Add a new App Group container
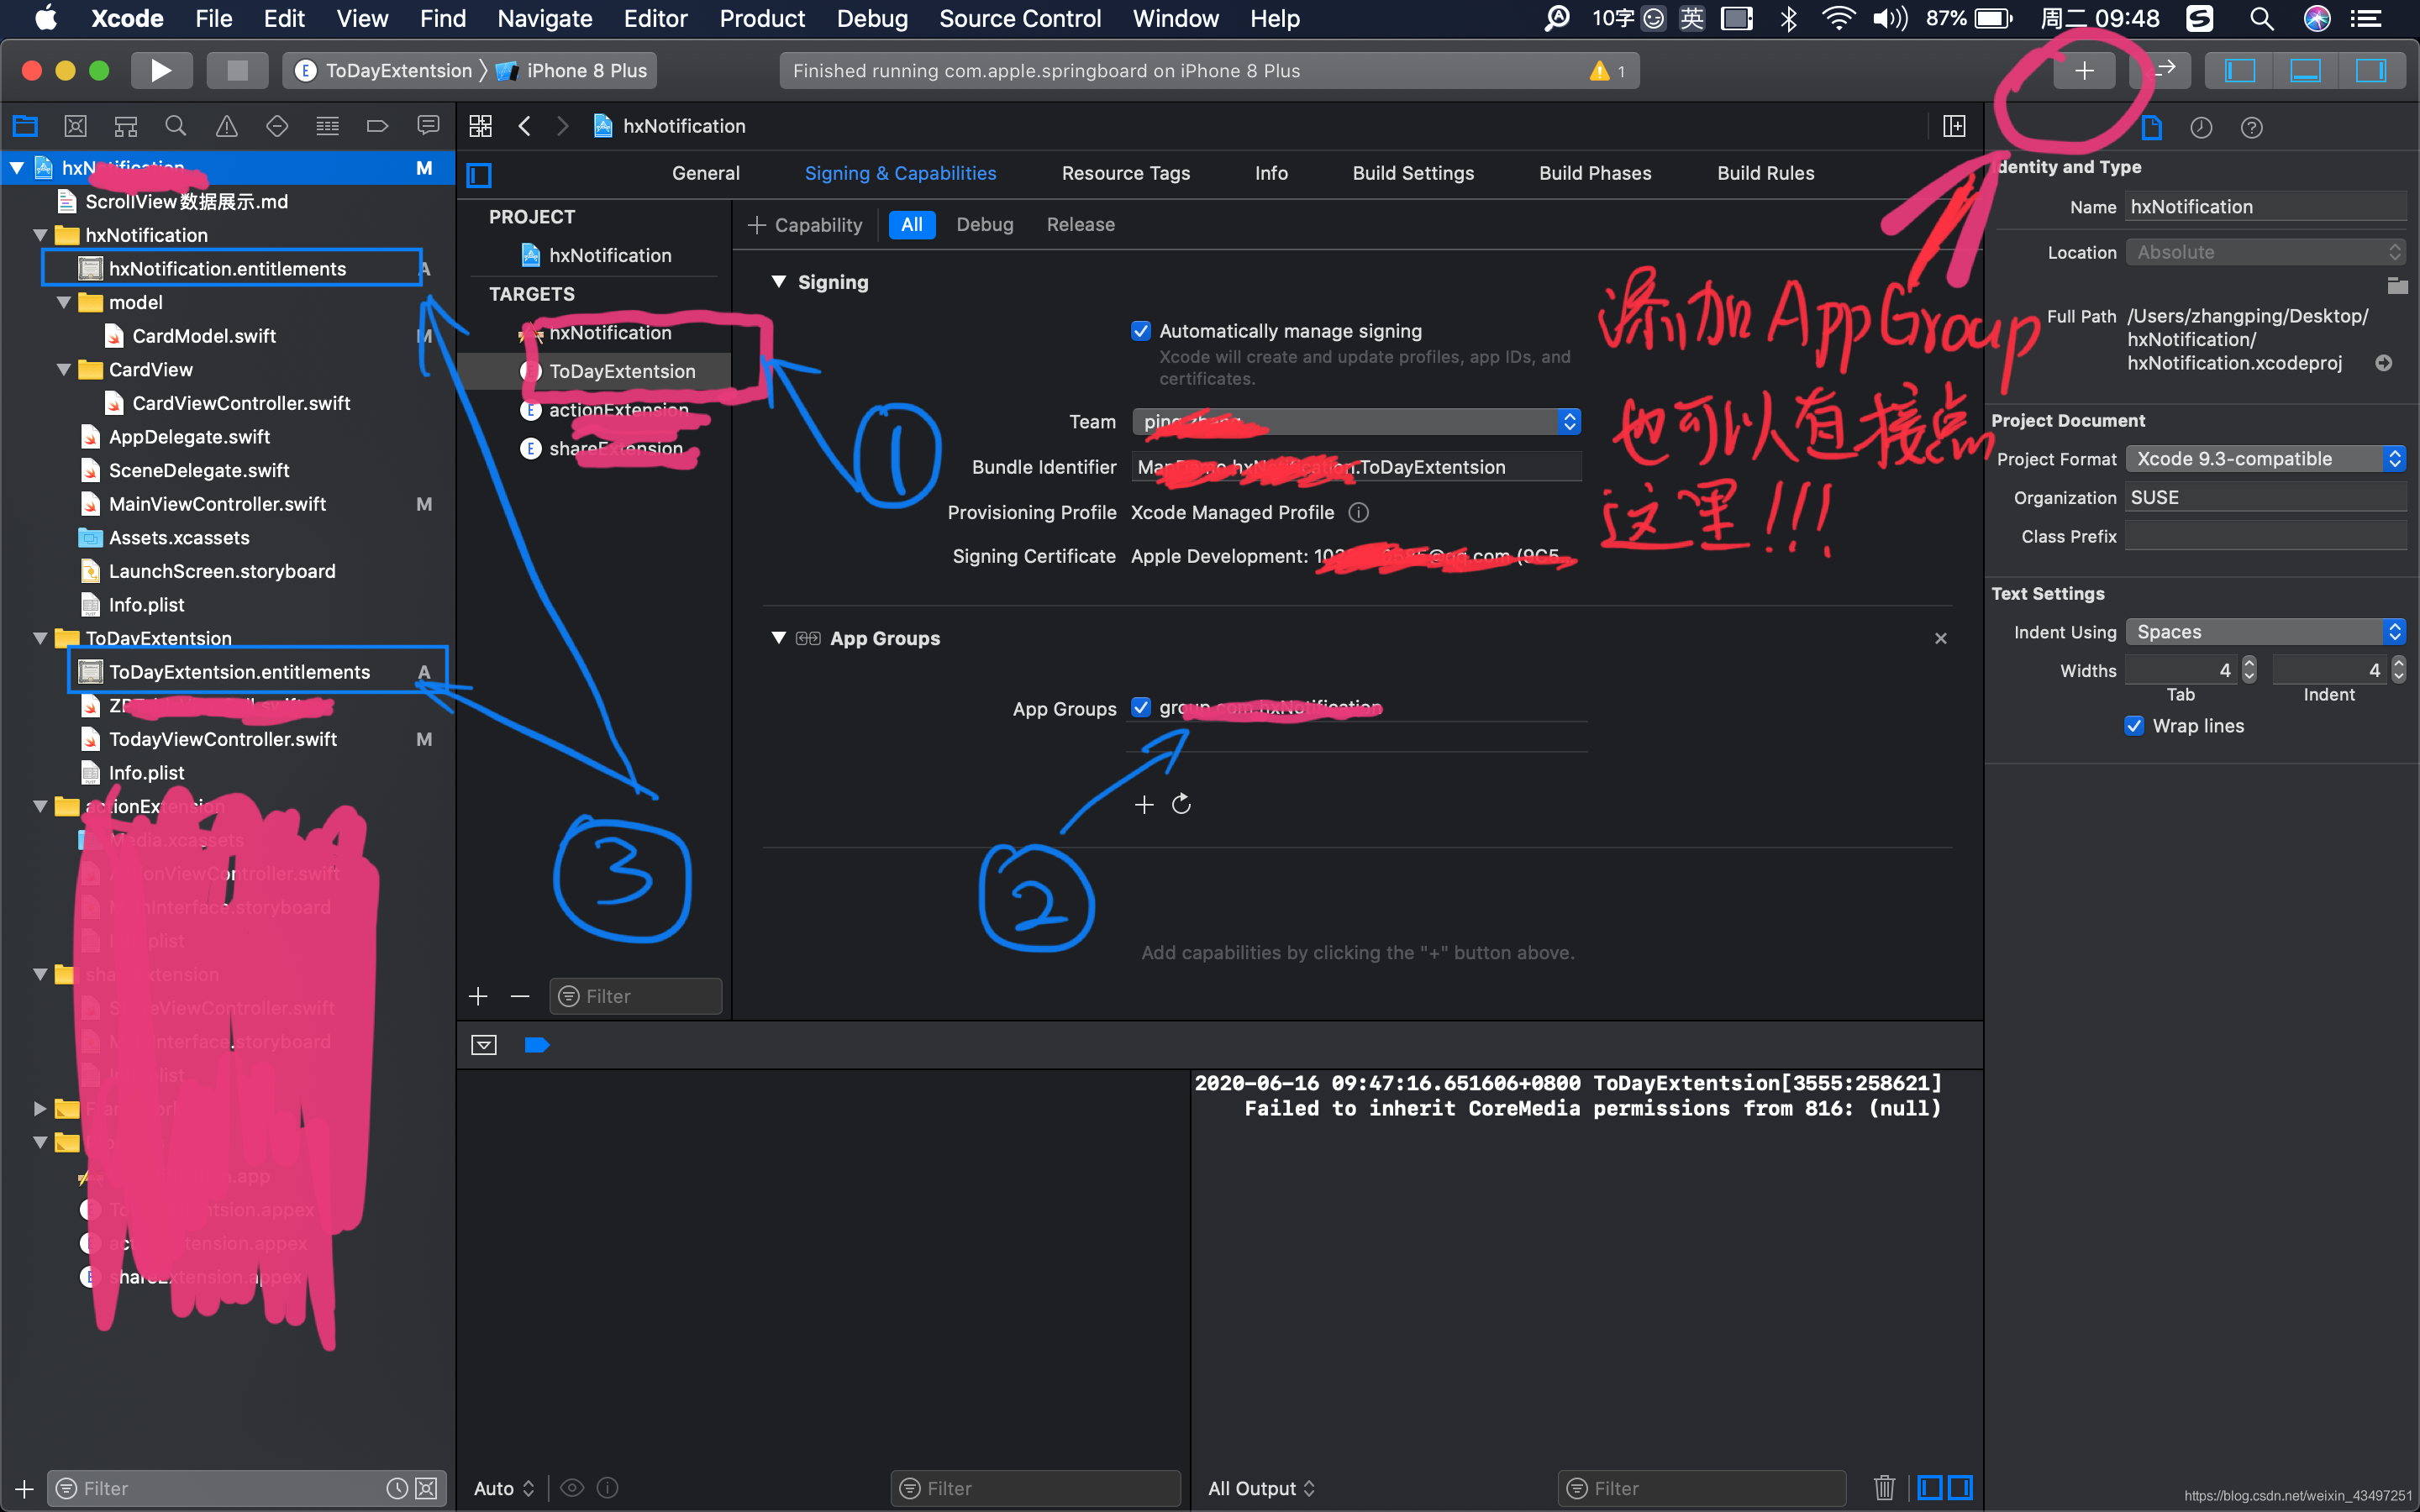Viewport: 2420px width, 1512px height. click(x=1144, y=804)
